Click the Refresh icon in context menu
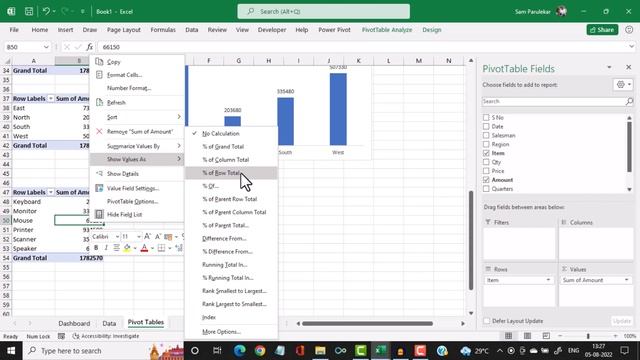Viewport: 640px width, 360px height. (x=99, y=102)
